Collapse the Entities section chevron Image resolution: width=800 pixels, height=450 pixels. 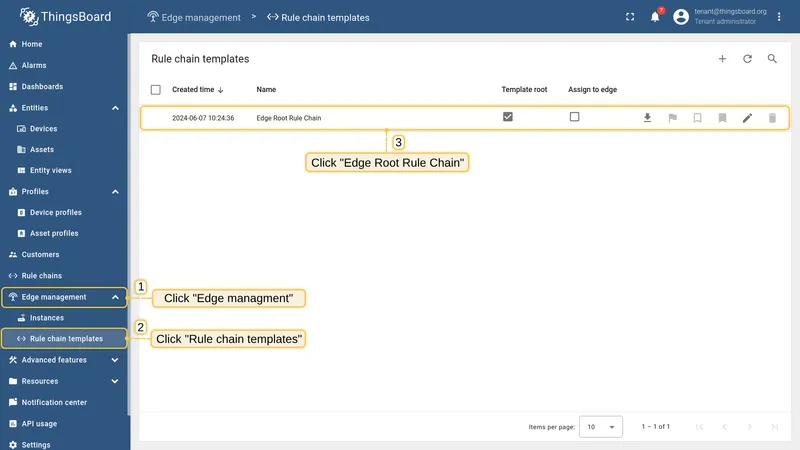[115, 108]
